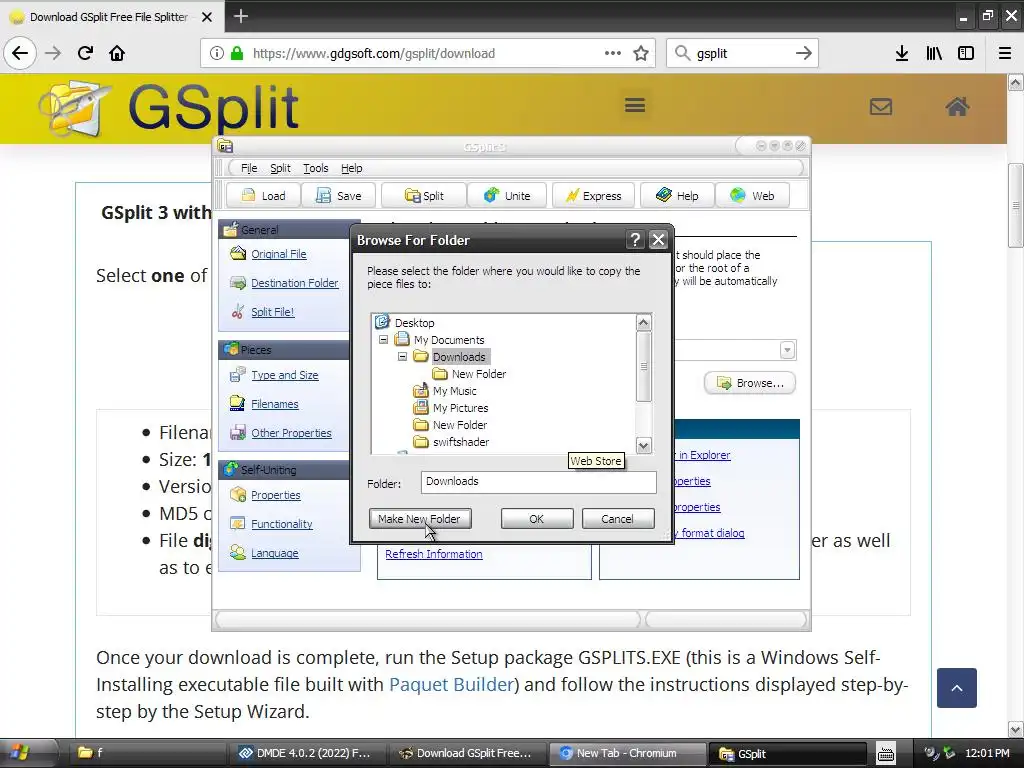Image resolution: width=1024 pixels, height=768 pixels.
Task: Click the Refresh Information link
Action: click(434, 554)
